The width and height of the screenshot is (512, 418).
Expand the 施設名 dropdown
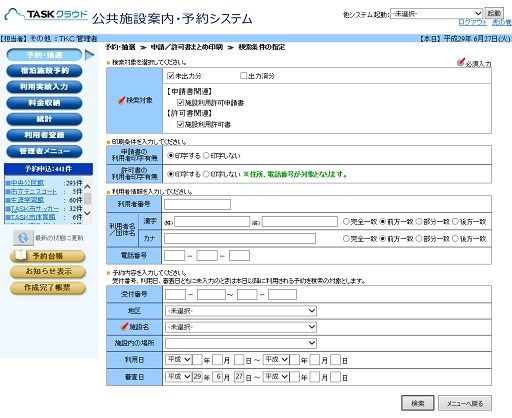click(x=241, y=327)
